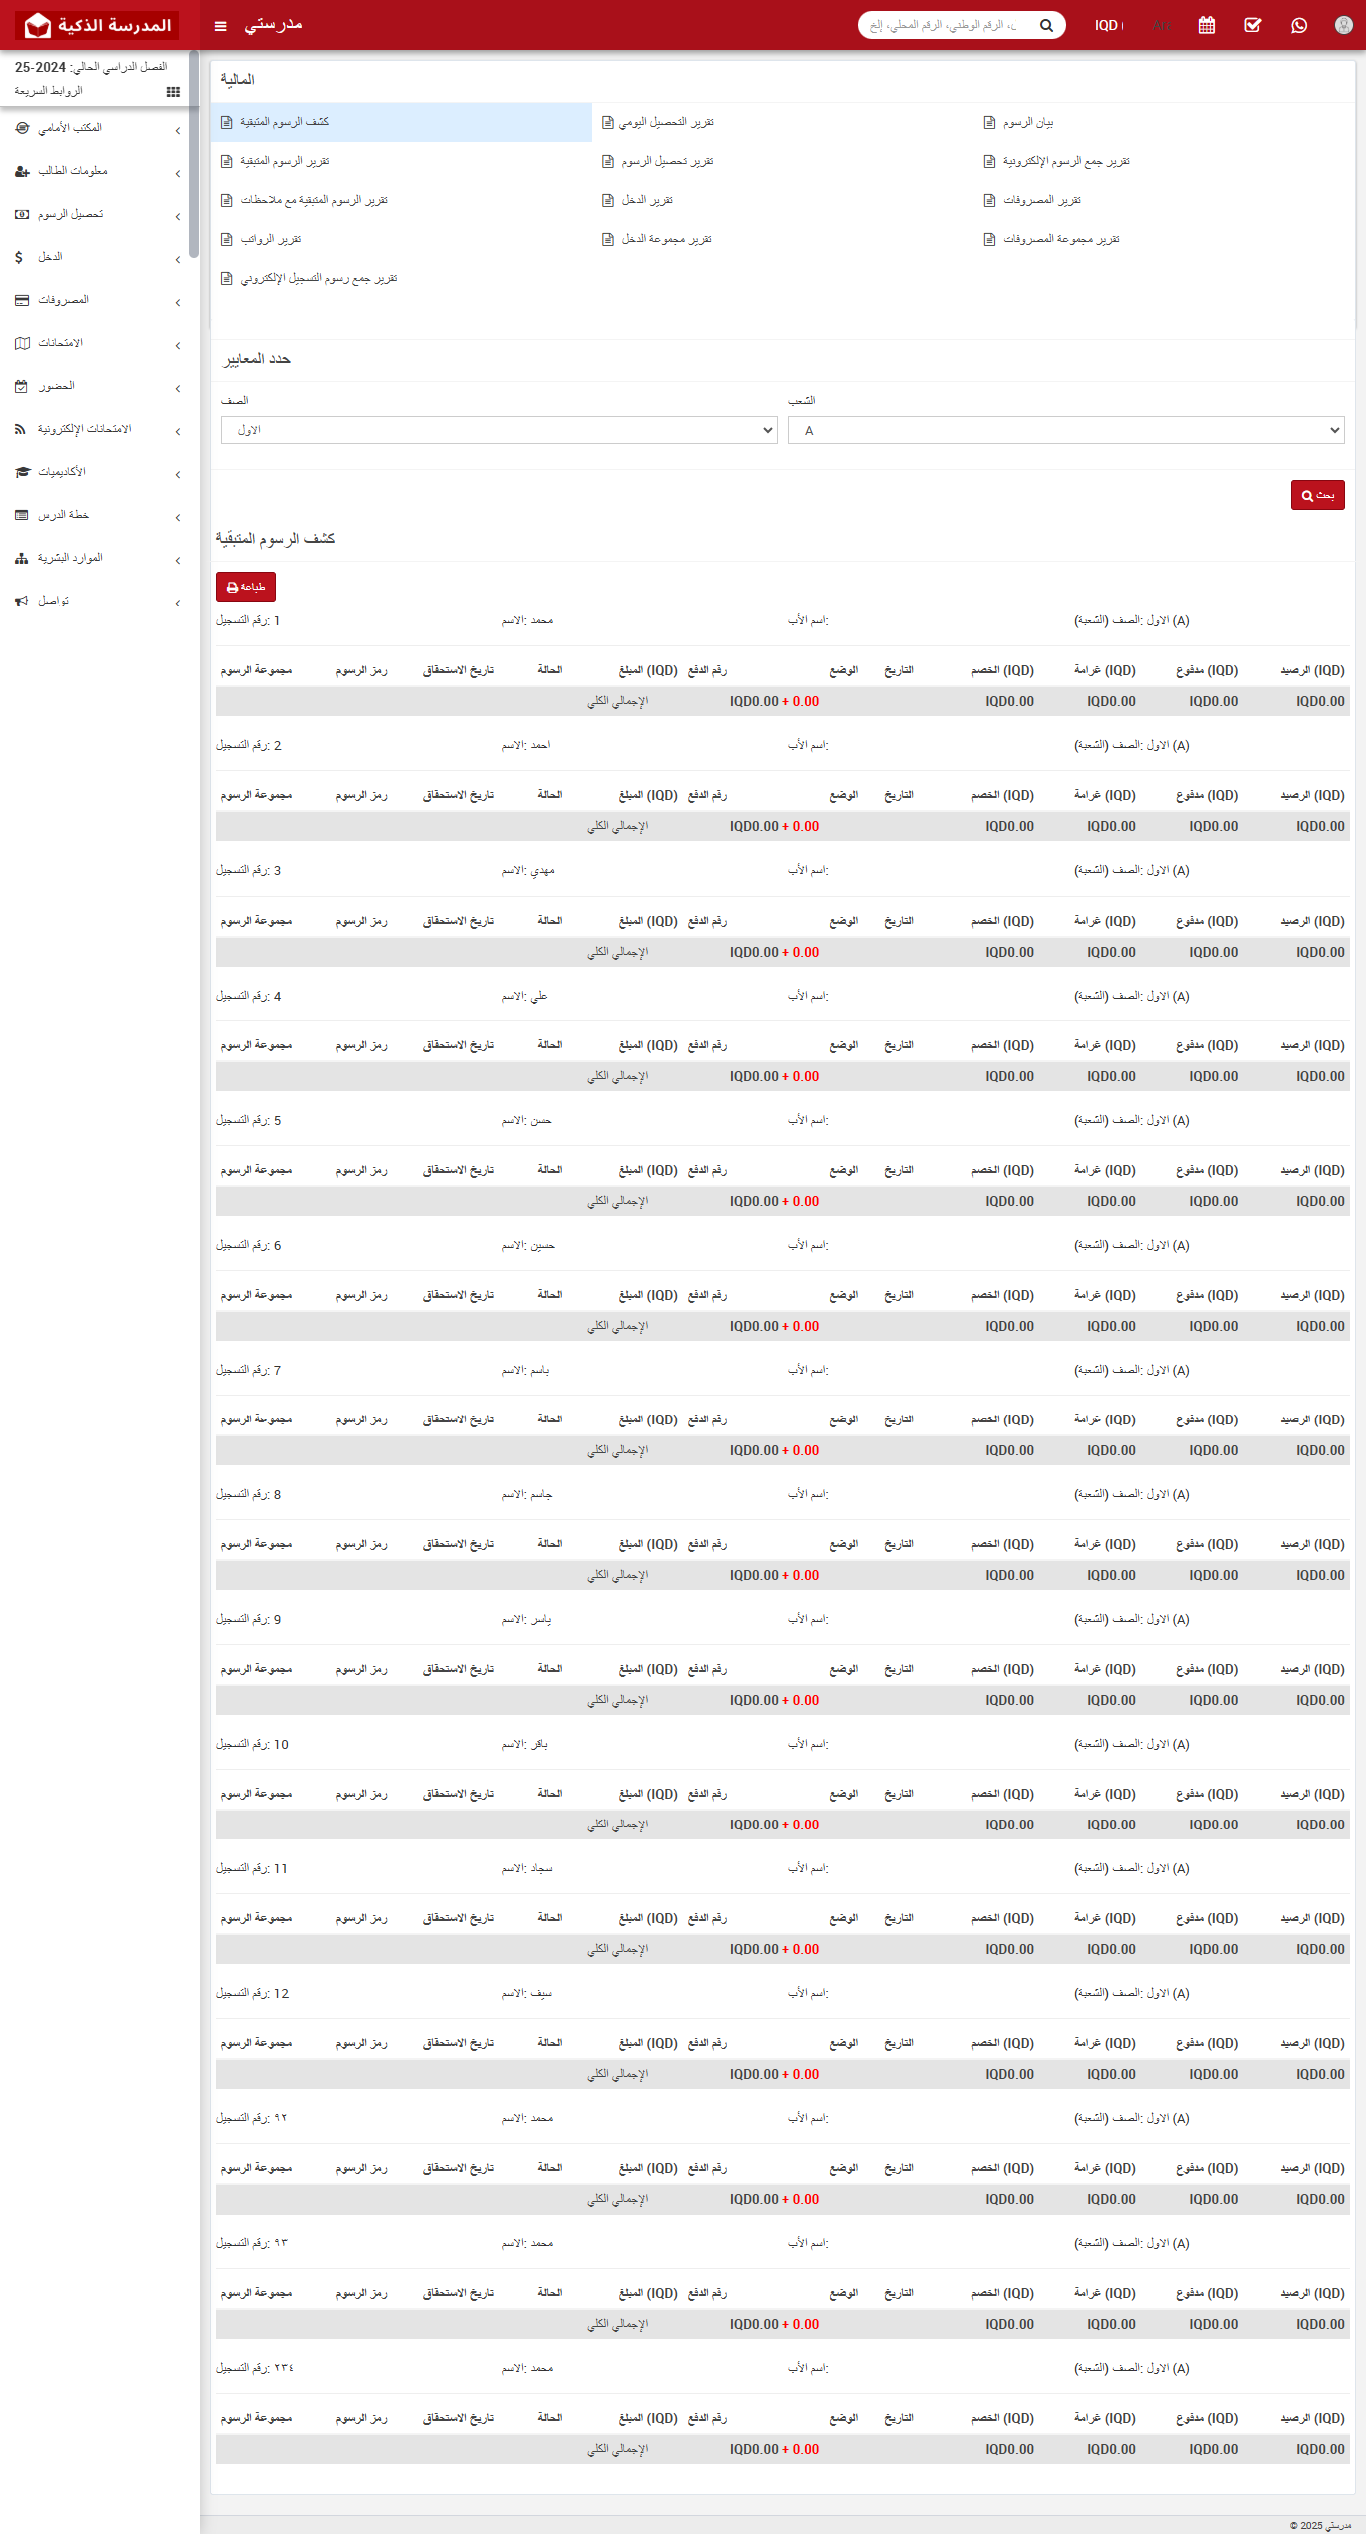Open the calendar icon in top bar

(1206, 26)
